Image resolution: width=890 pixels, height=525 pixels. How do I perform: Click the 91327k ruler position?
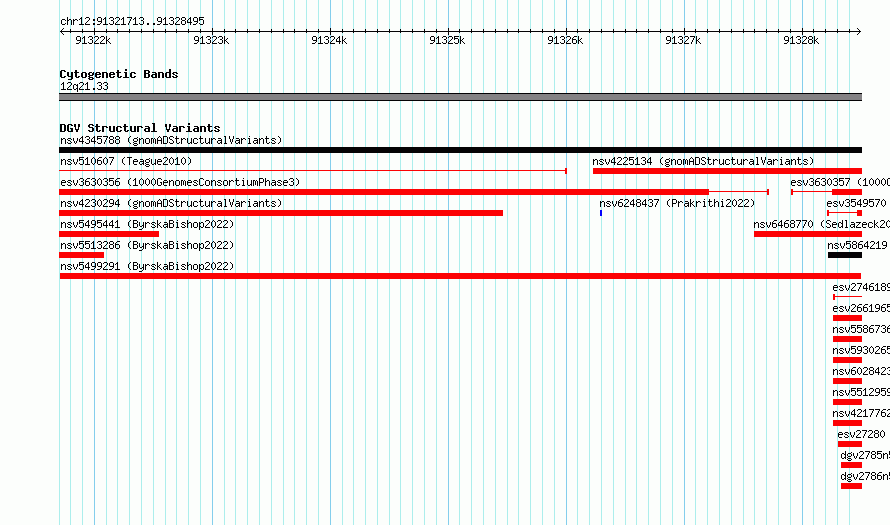tap(683, 40)
